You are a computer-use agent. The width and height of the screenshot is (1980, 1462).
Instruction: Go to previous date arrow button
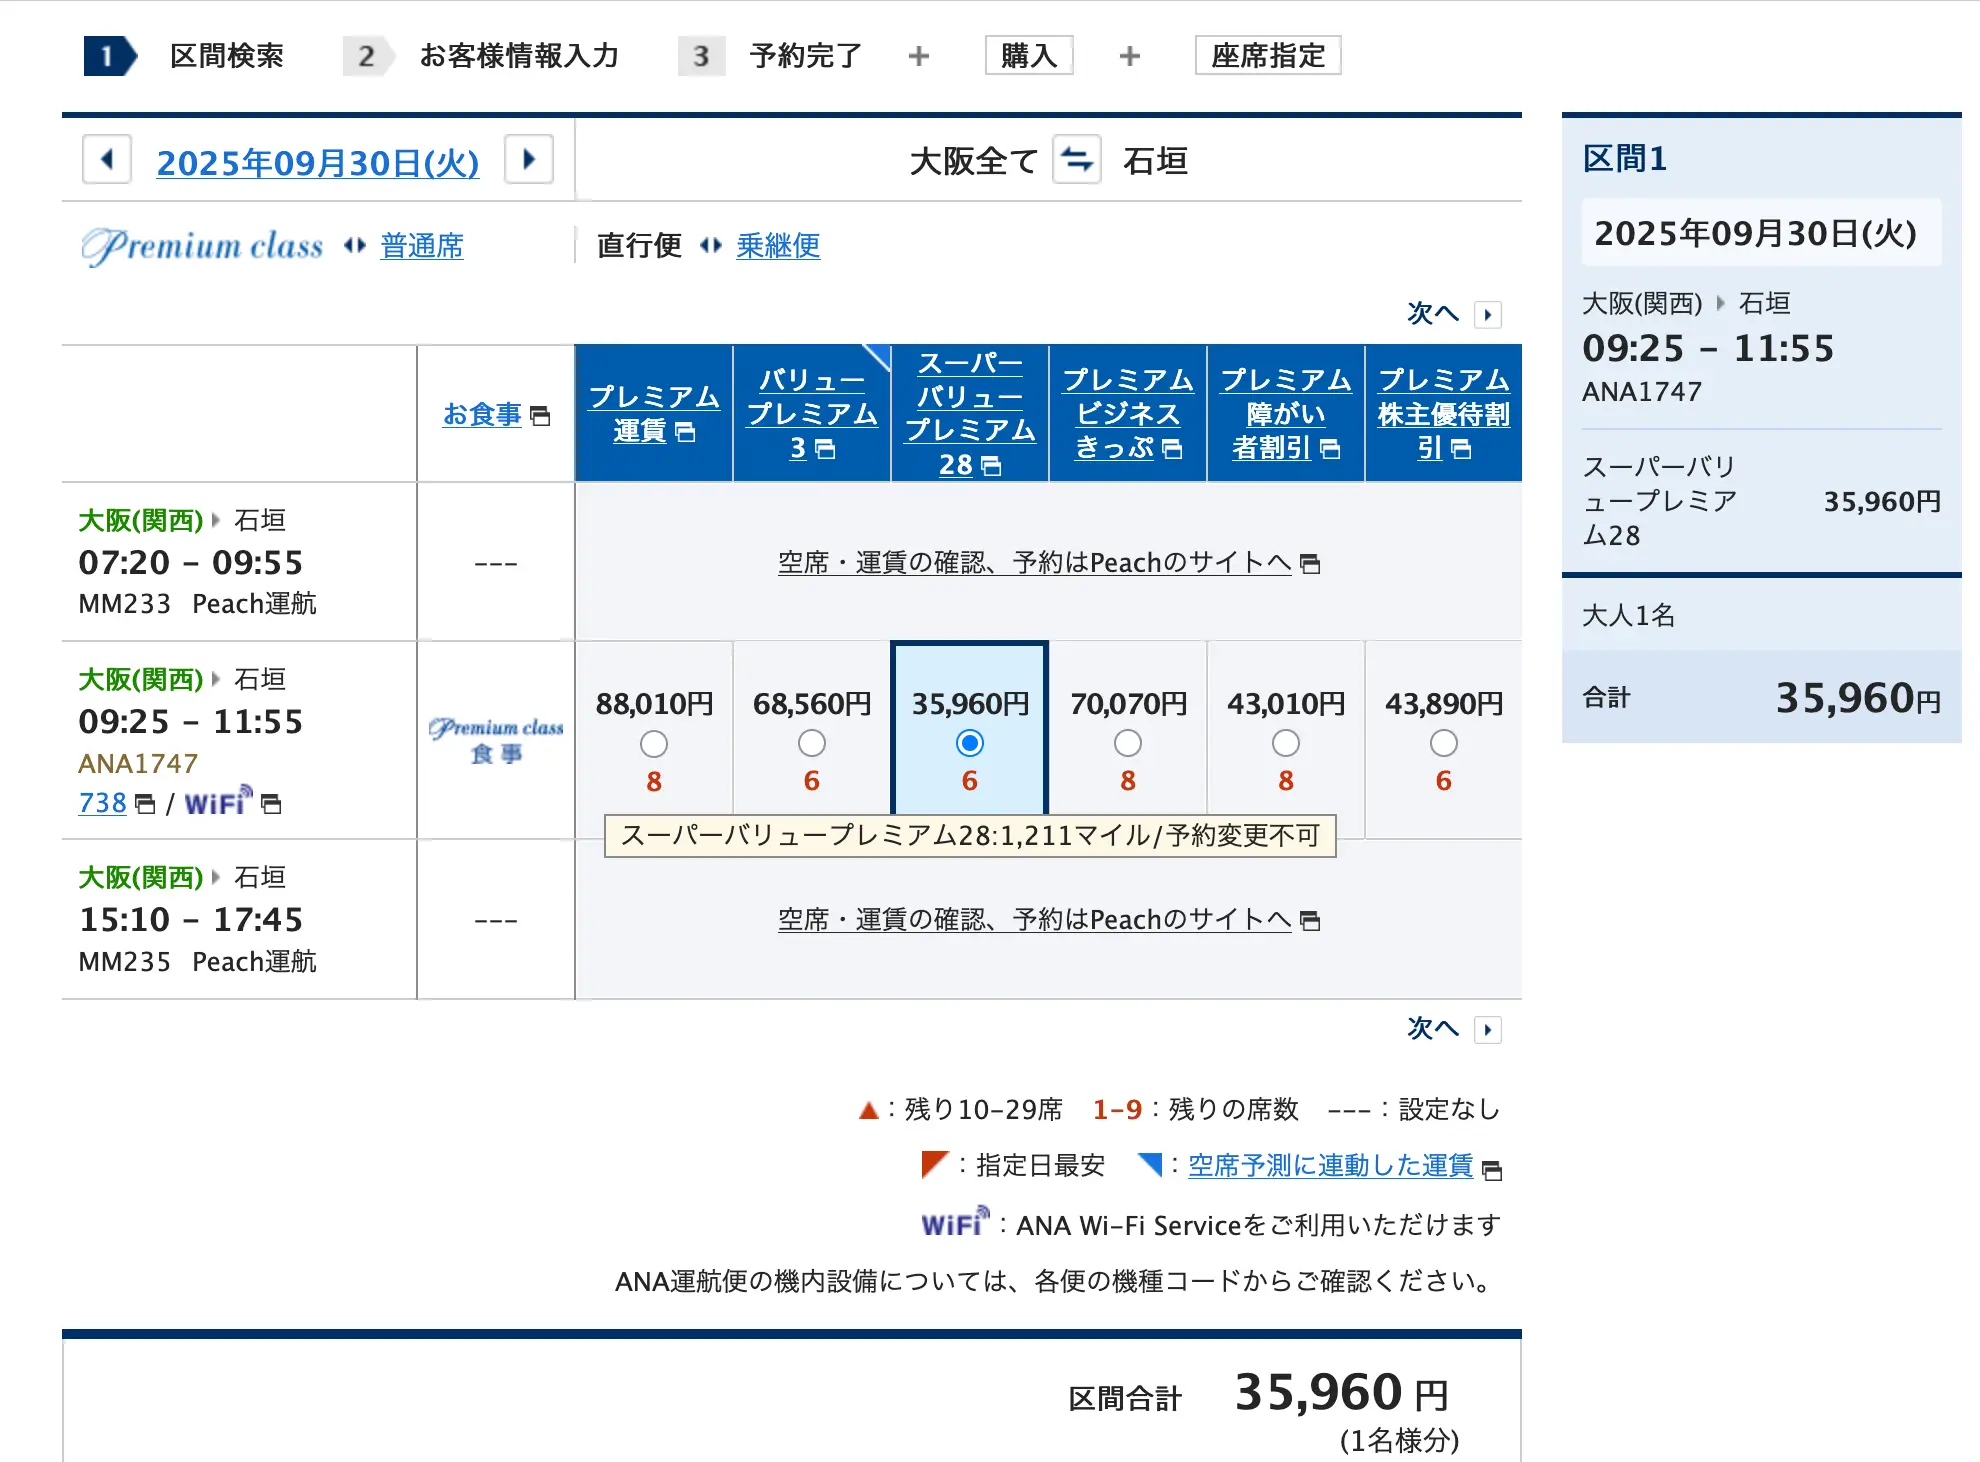pyautogui.click(x=107, y=160)
